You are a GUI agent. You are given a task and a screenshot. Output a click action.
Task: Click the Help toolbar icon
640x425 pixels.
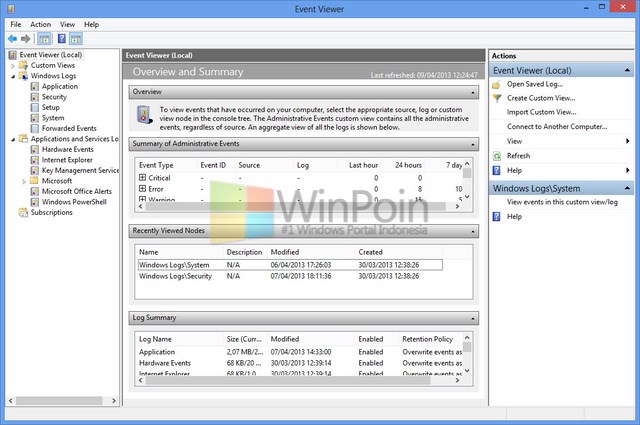click(x=62, y=39)
